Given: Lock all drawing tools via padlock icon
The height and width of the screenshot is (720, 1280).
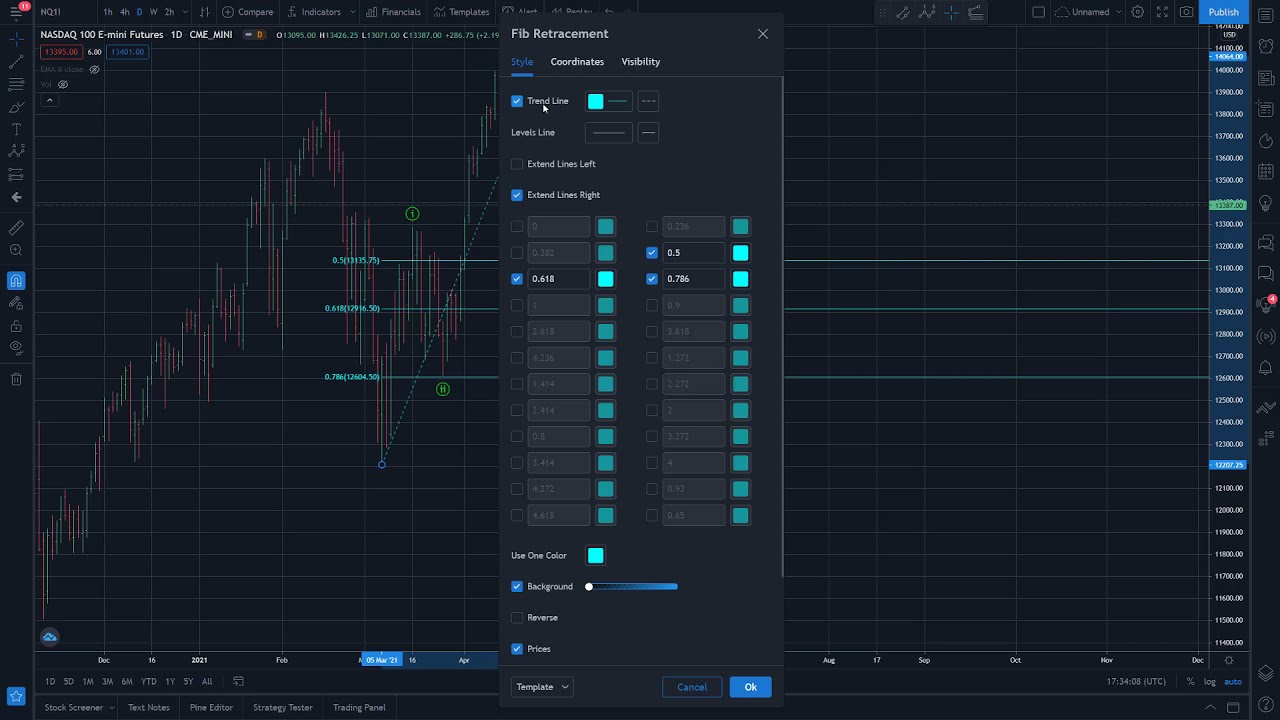Looking at the screenshot, I should coord(16,326).
